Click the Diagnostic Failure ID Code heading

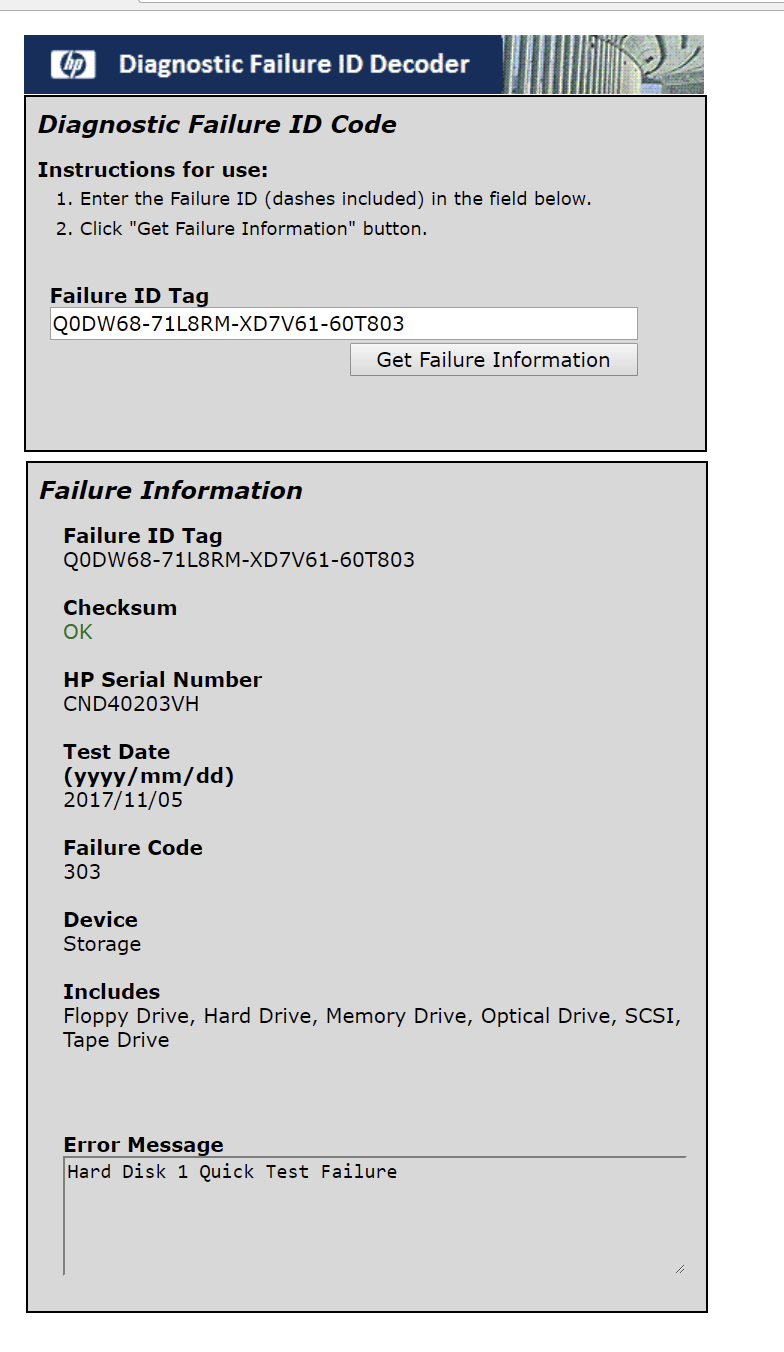pyautogui.click(x=217, y=125)
